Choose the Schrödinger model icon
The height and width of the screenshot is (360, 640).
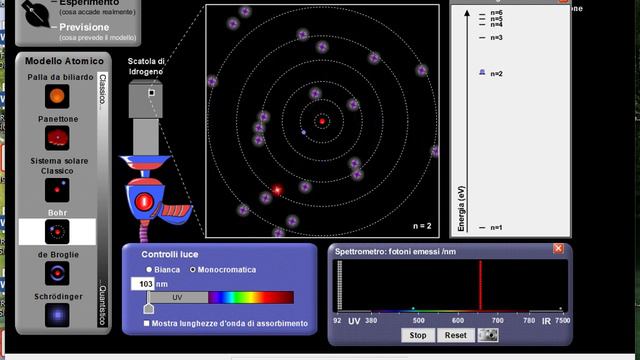tap(57, 315)
